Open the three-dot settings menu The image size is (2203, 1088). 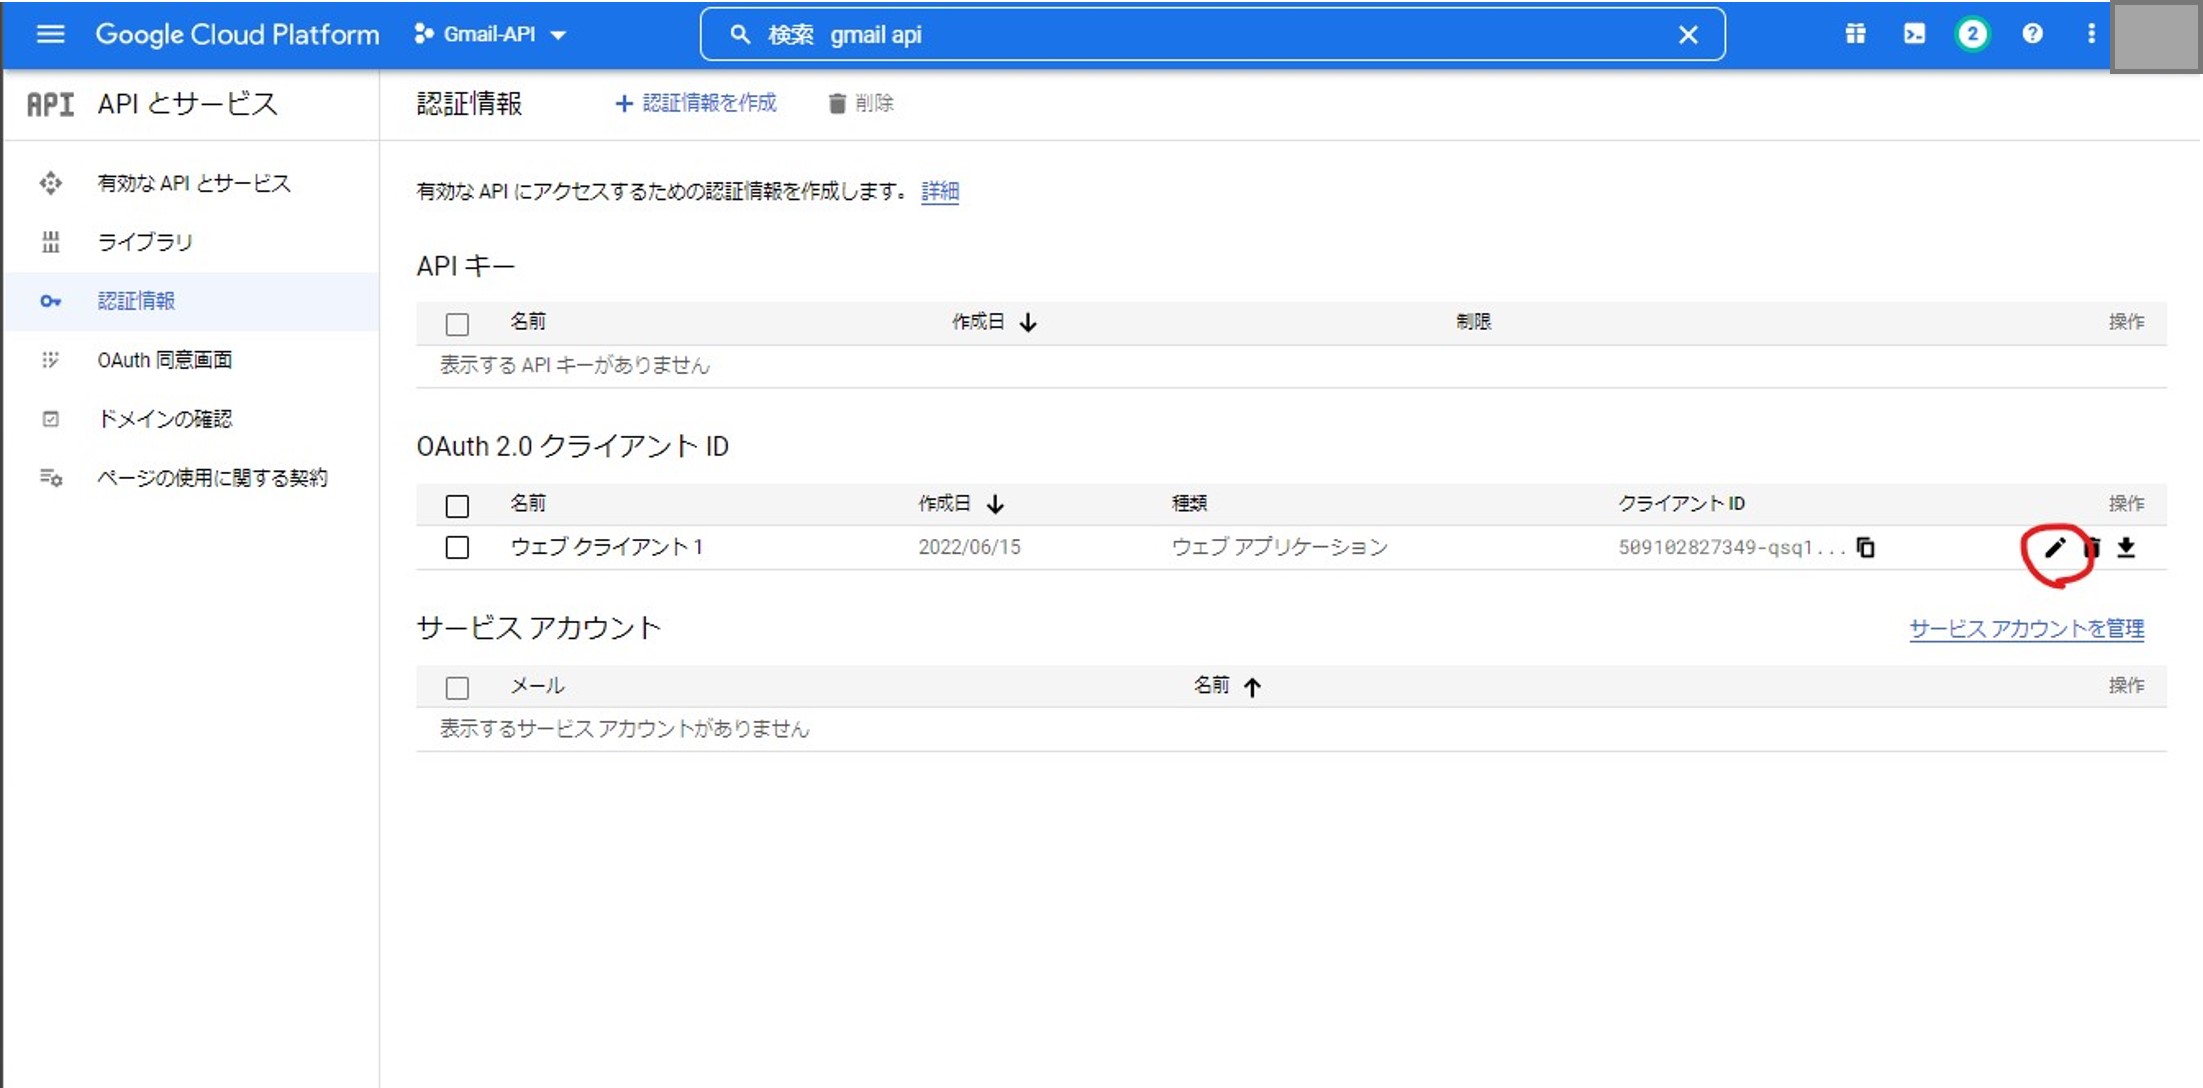2091,34
